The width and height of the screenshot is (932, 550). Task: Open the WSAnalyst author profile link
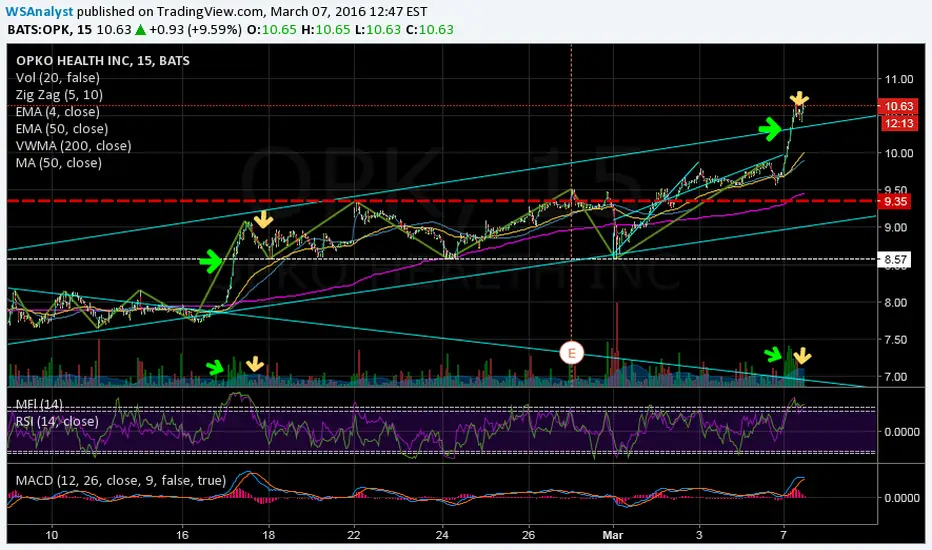click(39, 11)
